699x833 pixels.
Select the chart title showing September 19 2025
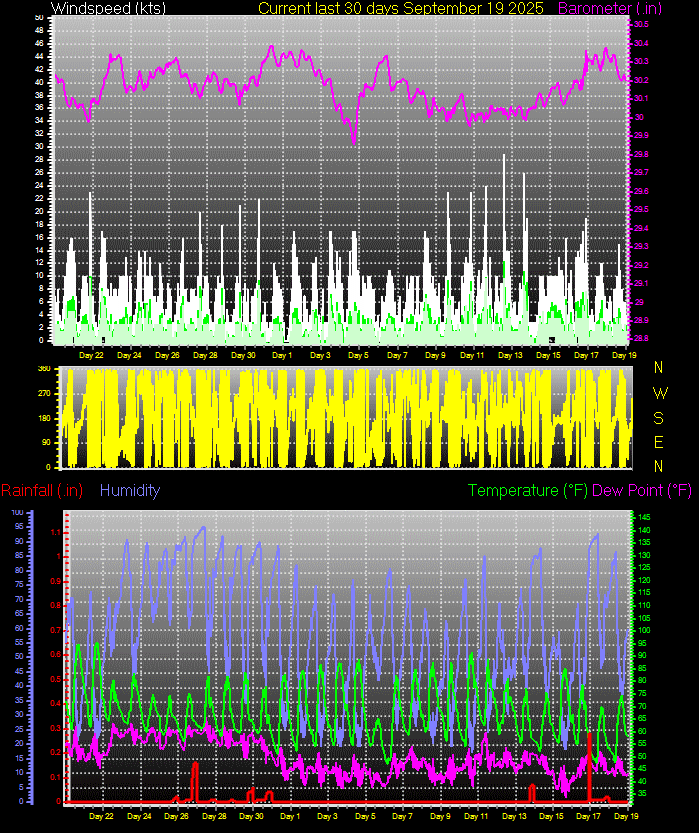400,8
